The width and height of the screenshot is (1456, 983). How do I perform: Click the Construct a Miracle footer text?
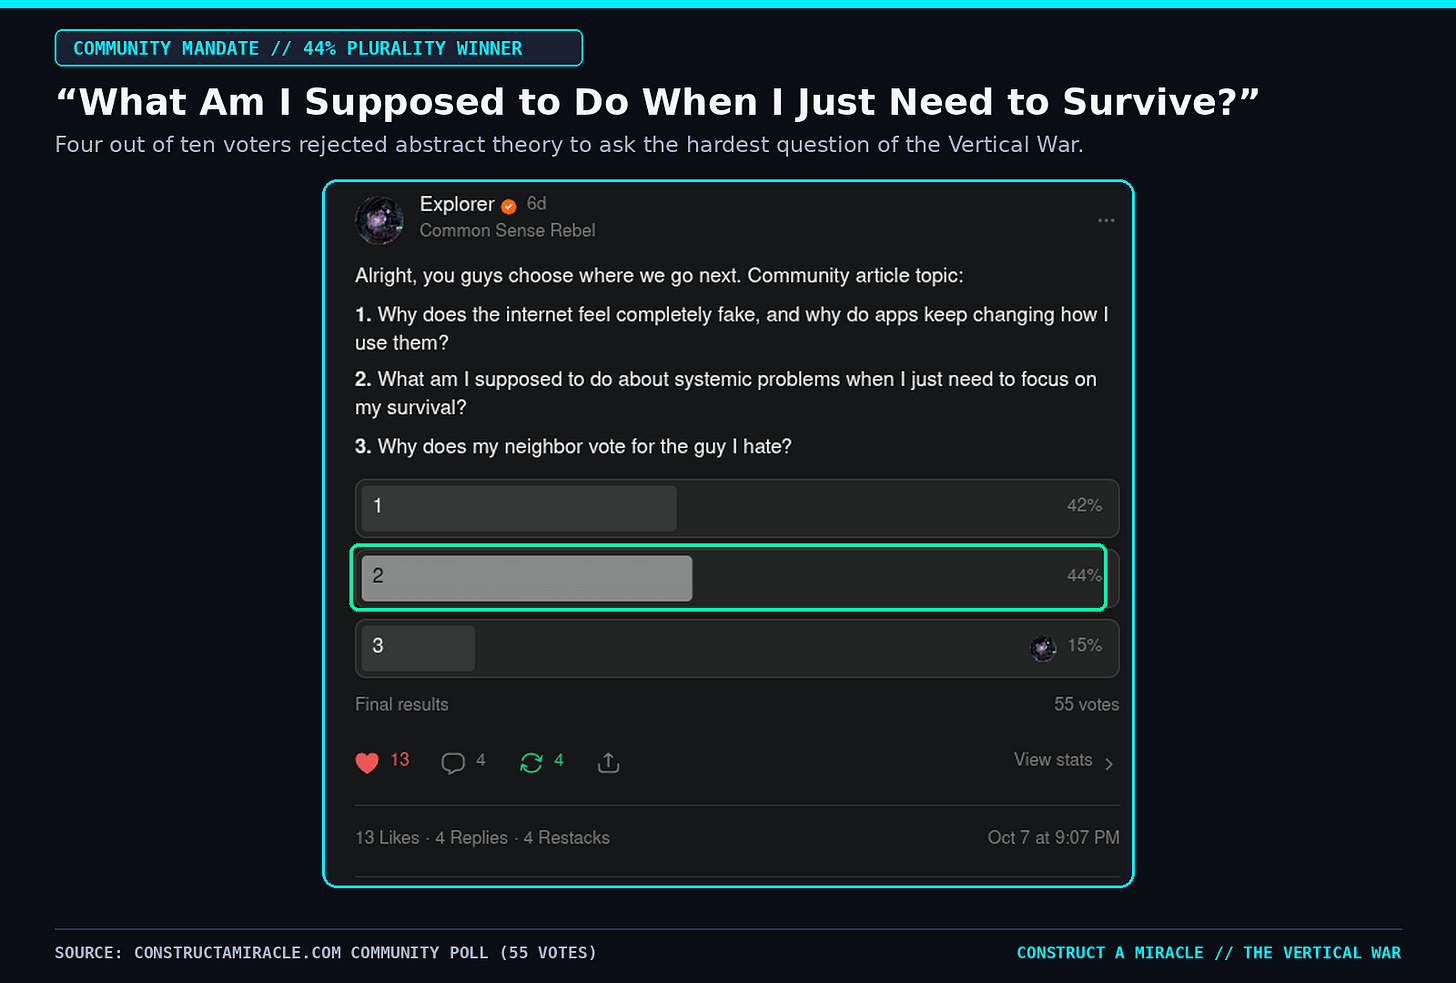point(1209,953)
